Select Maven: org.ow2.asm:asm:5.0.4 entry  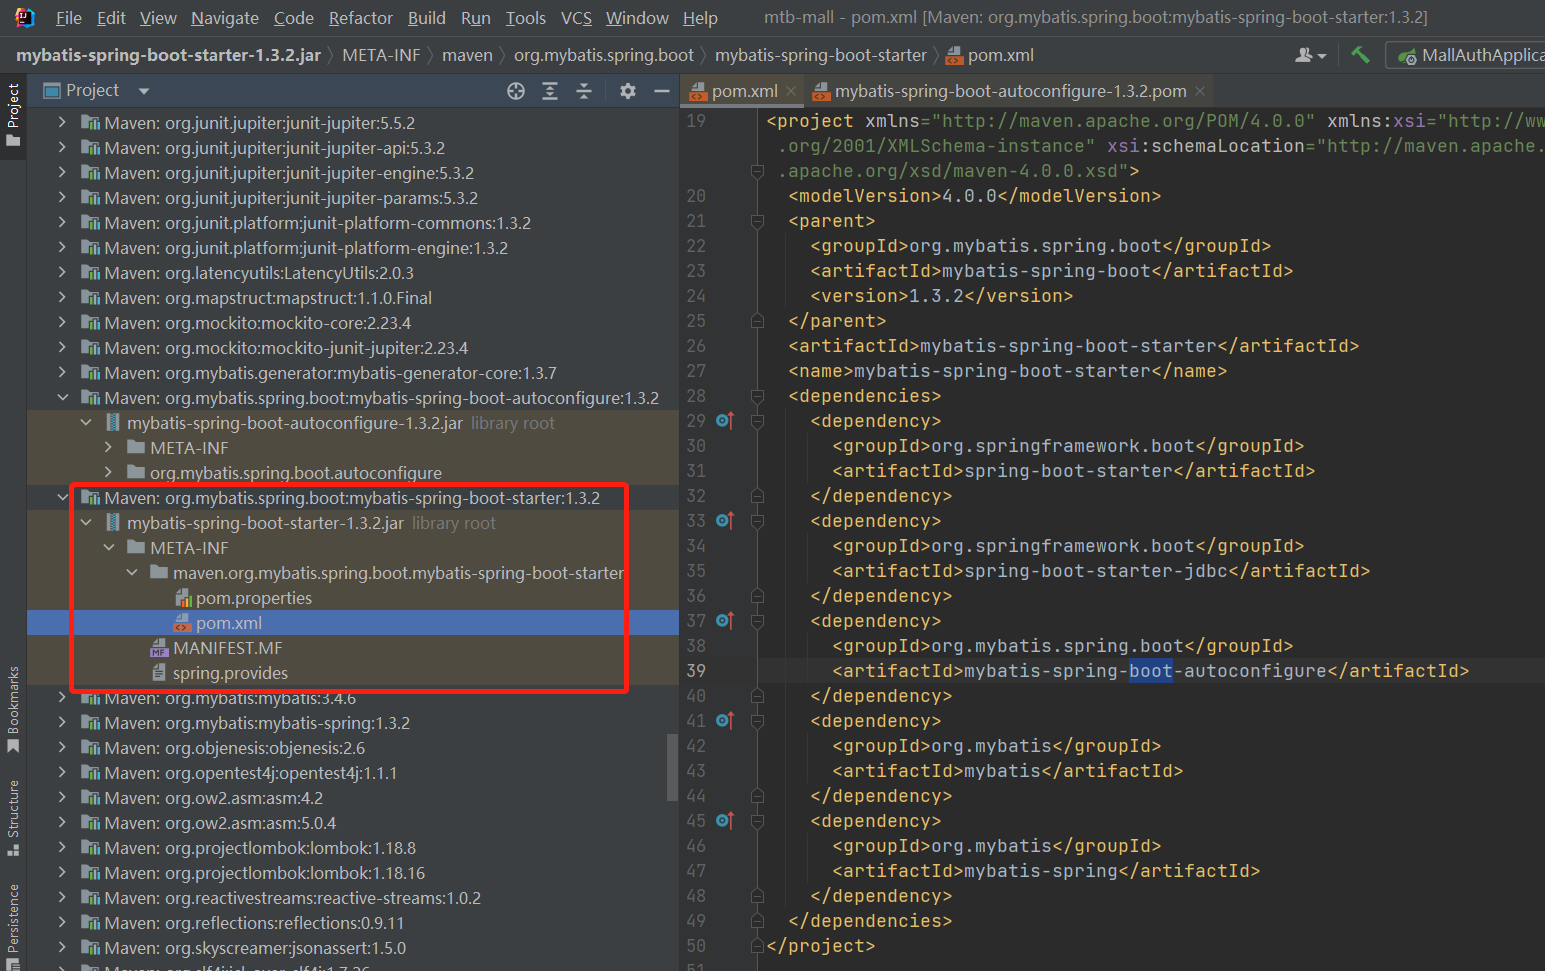point(208,823)
